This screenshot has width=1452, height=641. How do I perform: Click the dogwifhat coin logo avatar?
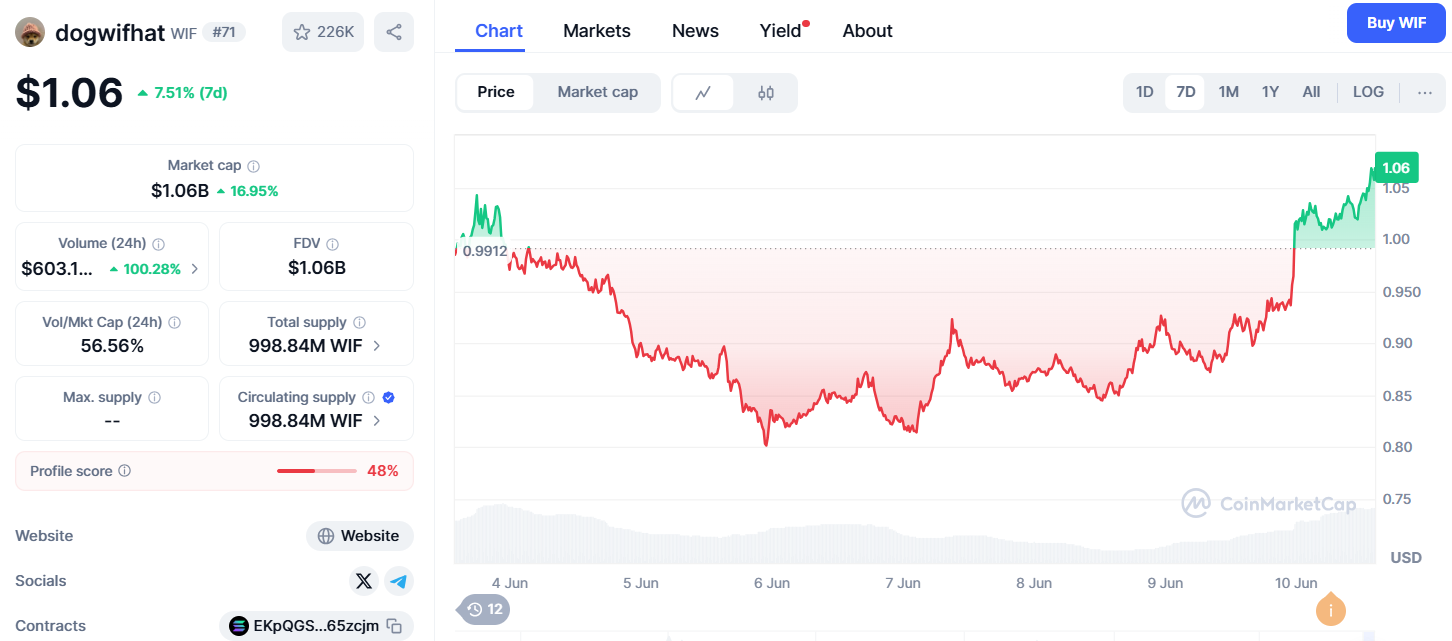point(30,32)
